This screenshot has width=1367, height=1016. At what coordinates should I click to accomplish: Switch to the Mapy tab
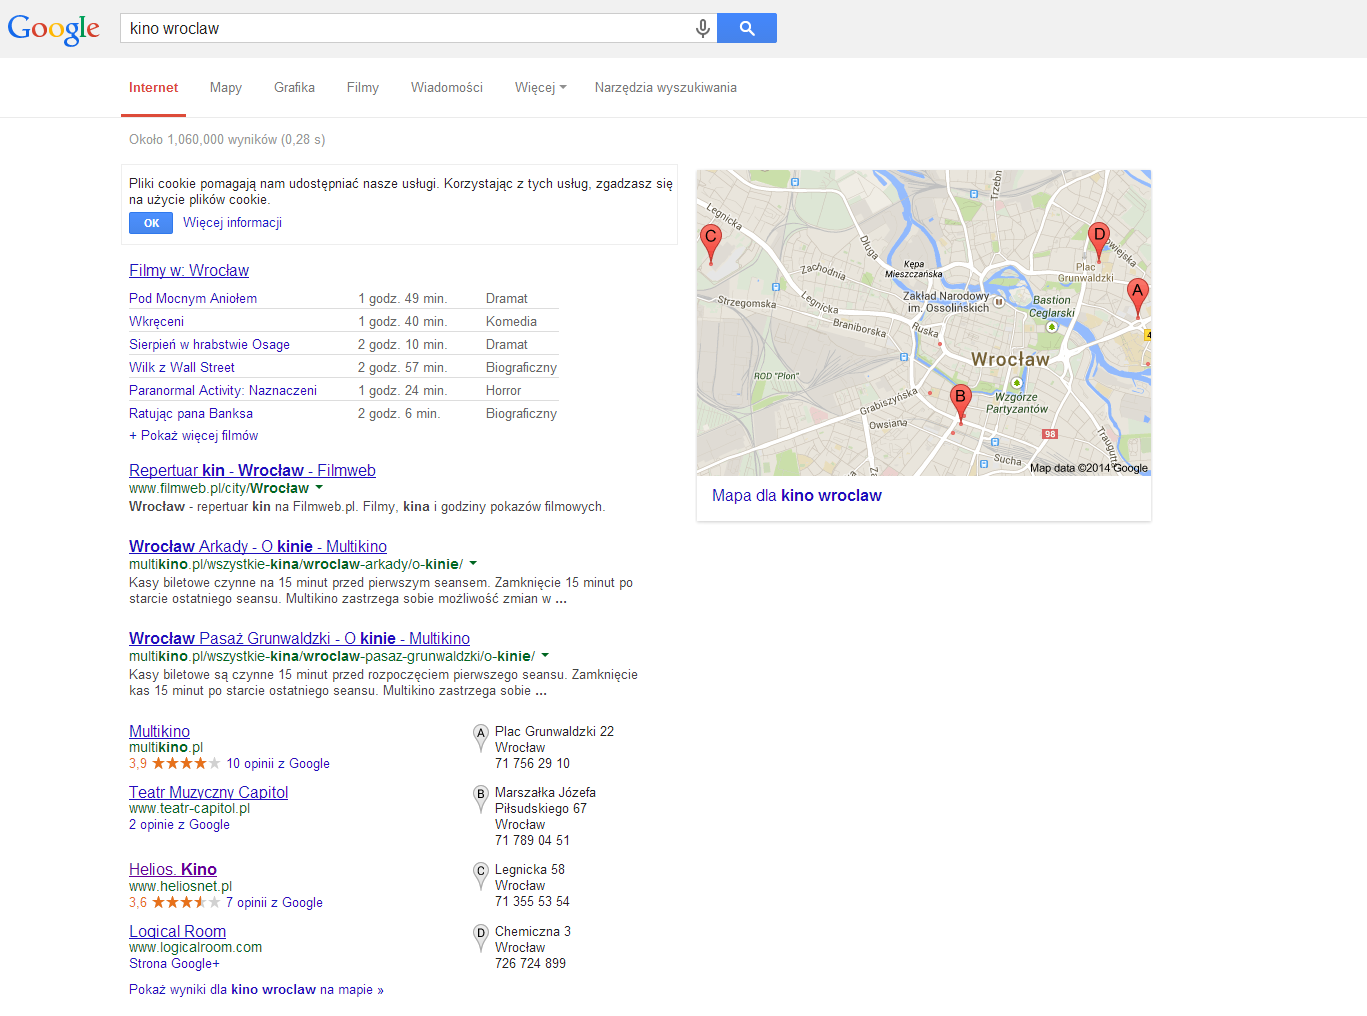click(226, 88)
